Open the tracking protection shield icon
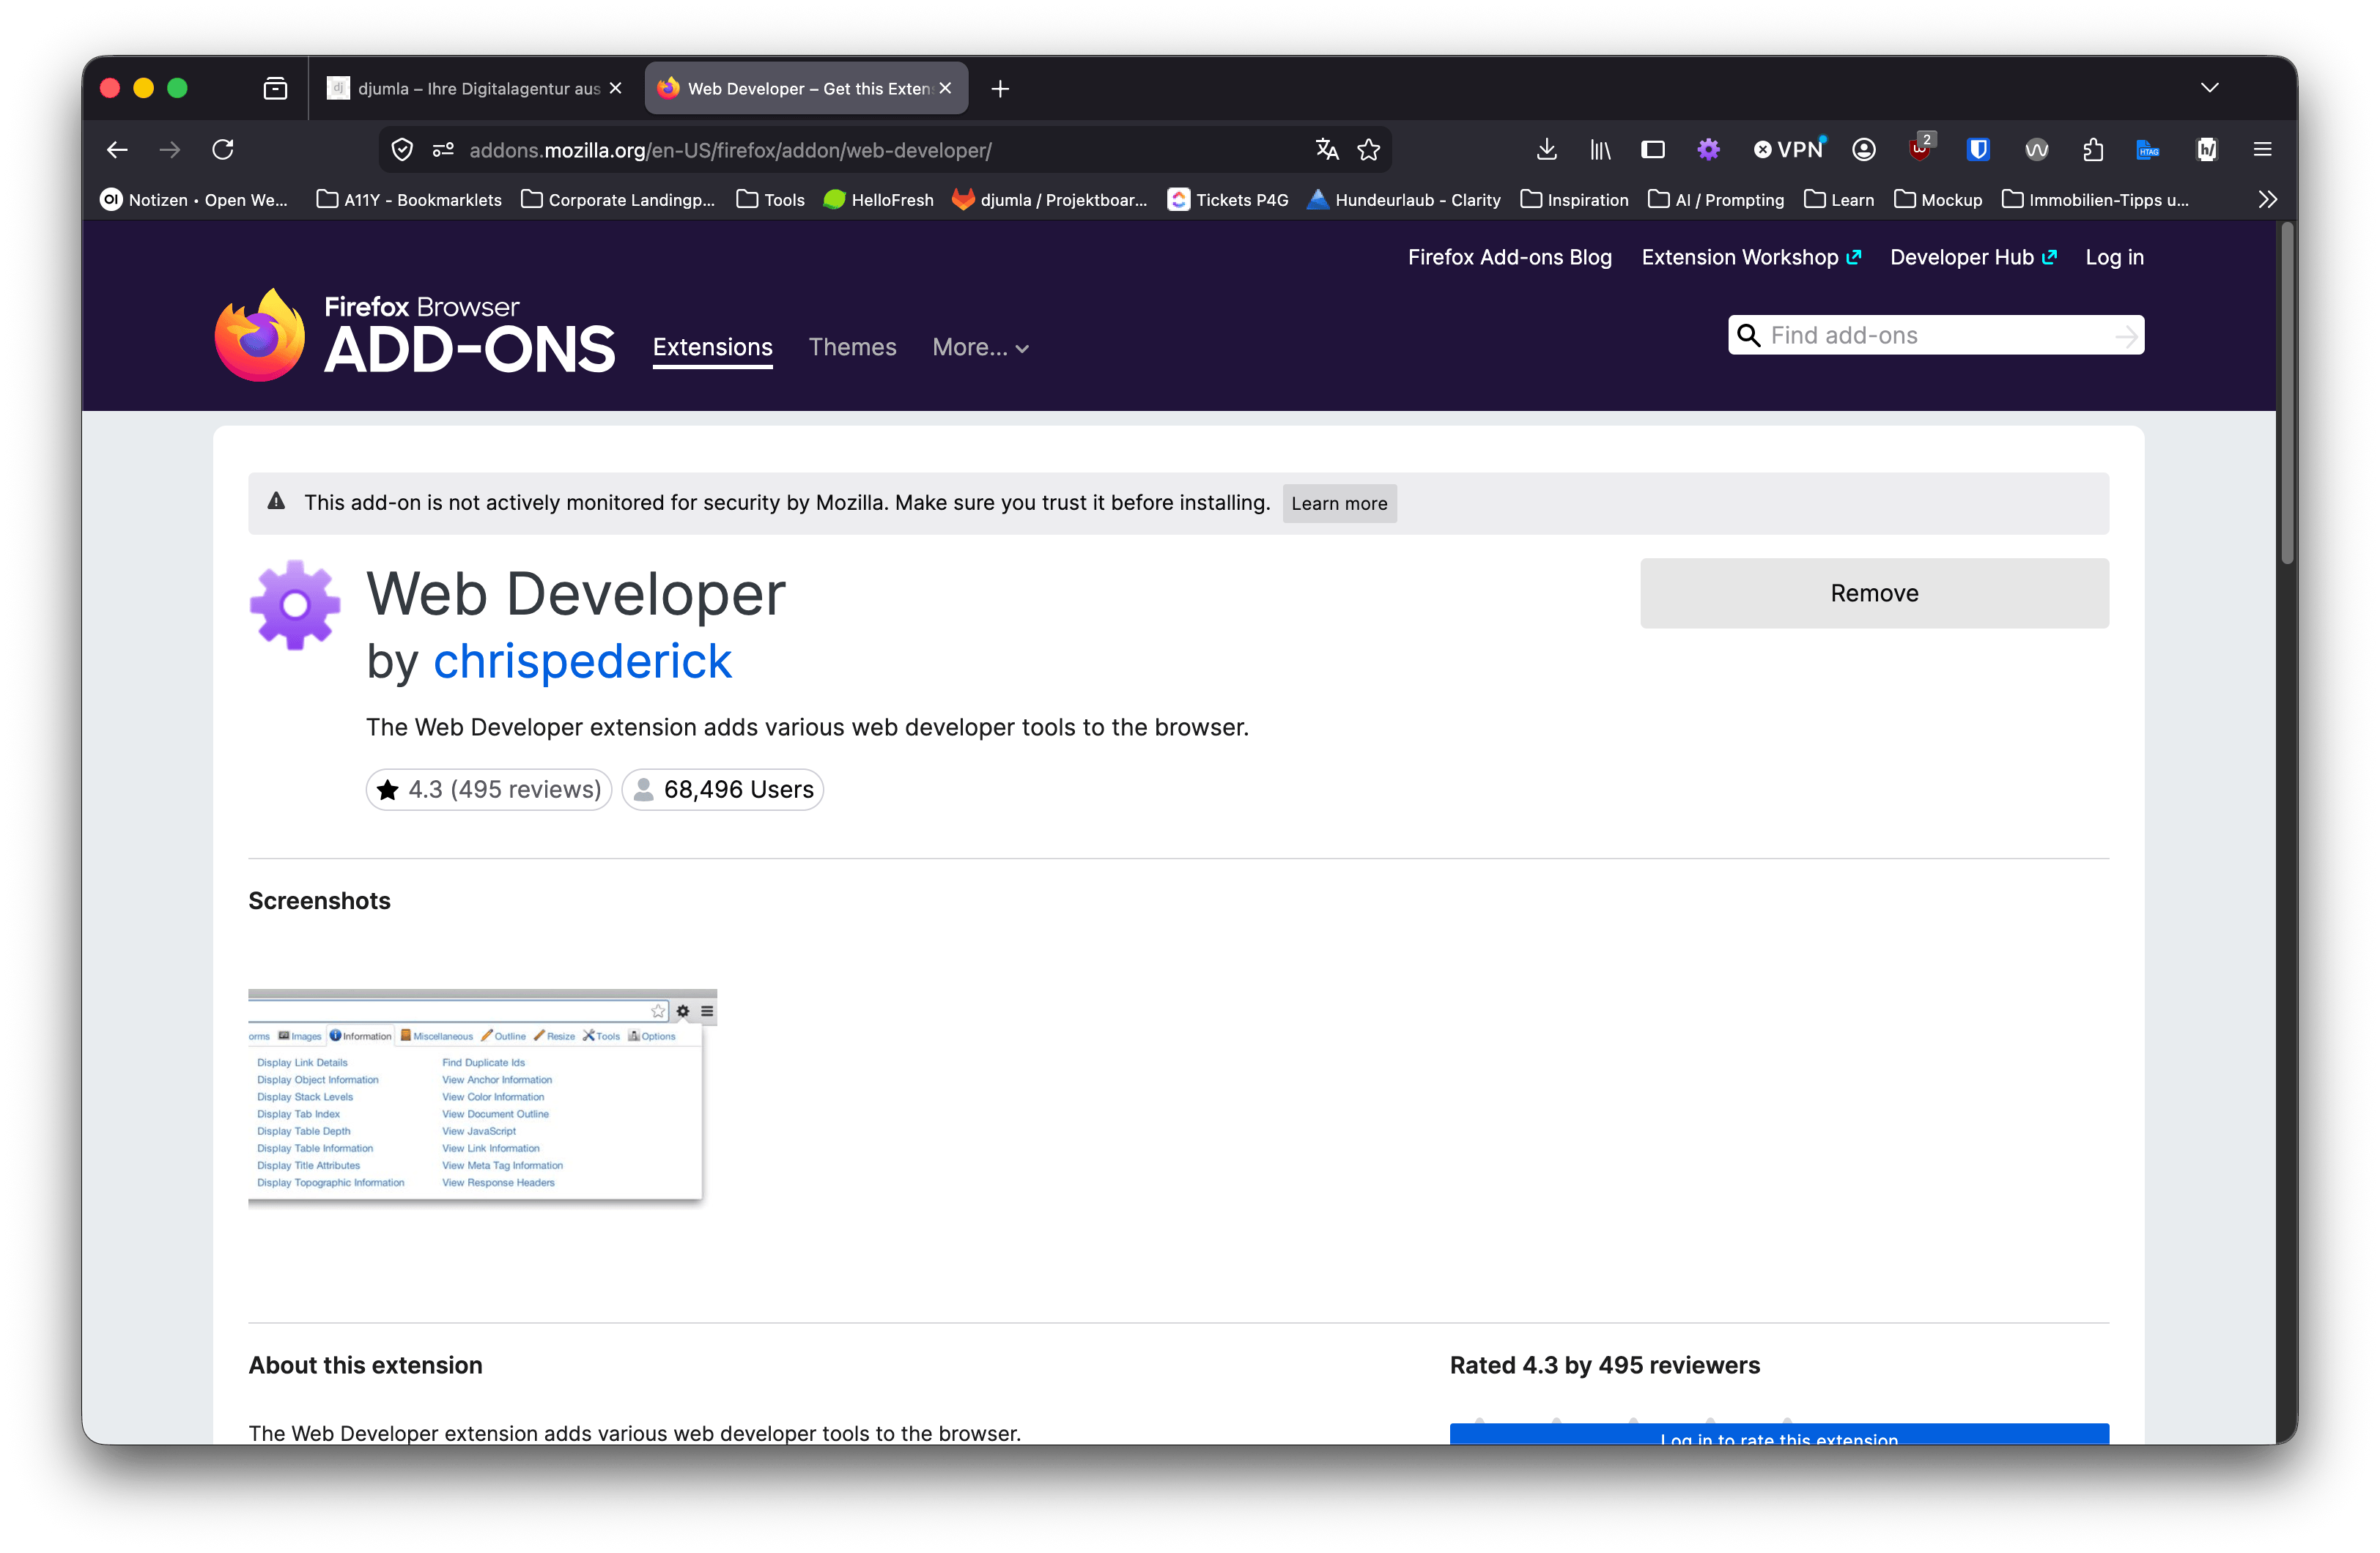This screenshot has height=1553, width=2380. click(402, 150)
